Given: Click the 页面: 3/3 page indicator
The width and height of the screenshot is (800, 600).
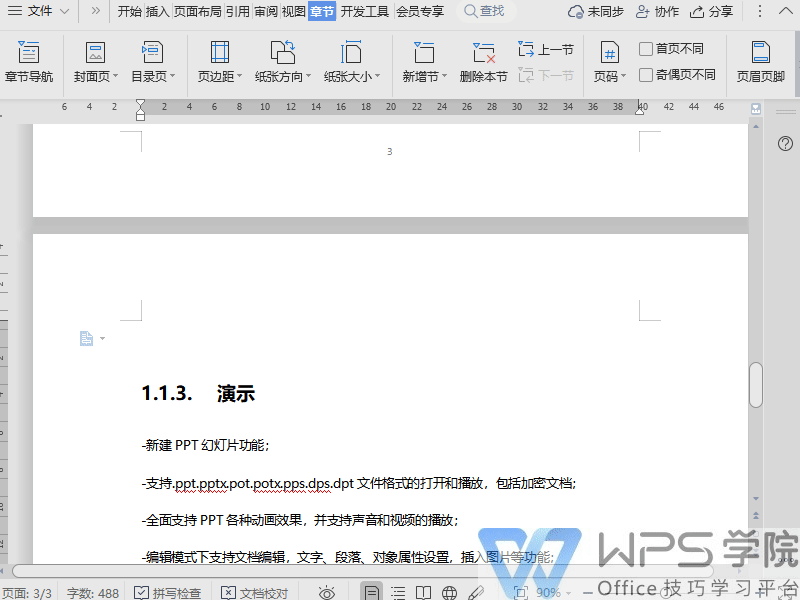Looking at the screenshot, I should (27, 593).
